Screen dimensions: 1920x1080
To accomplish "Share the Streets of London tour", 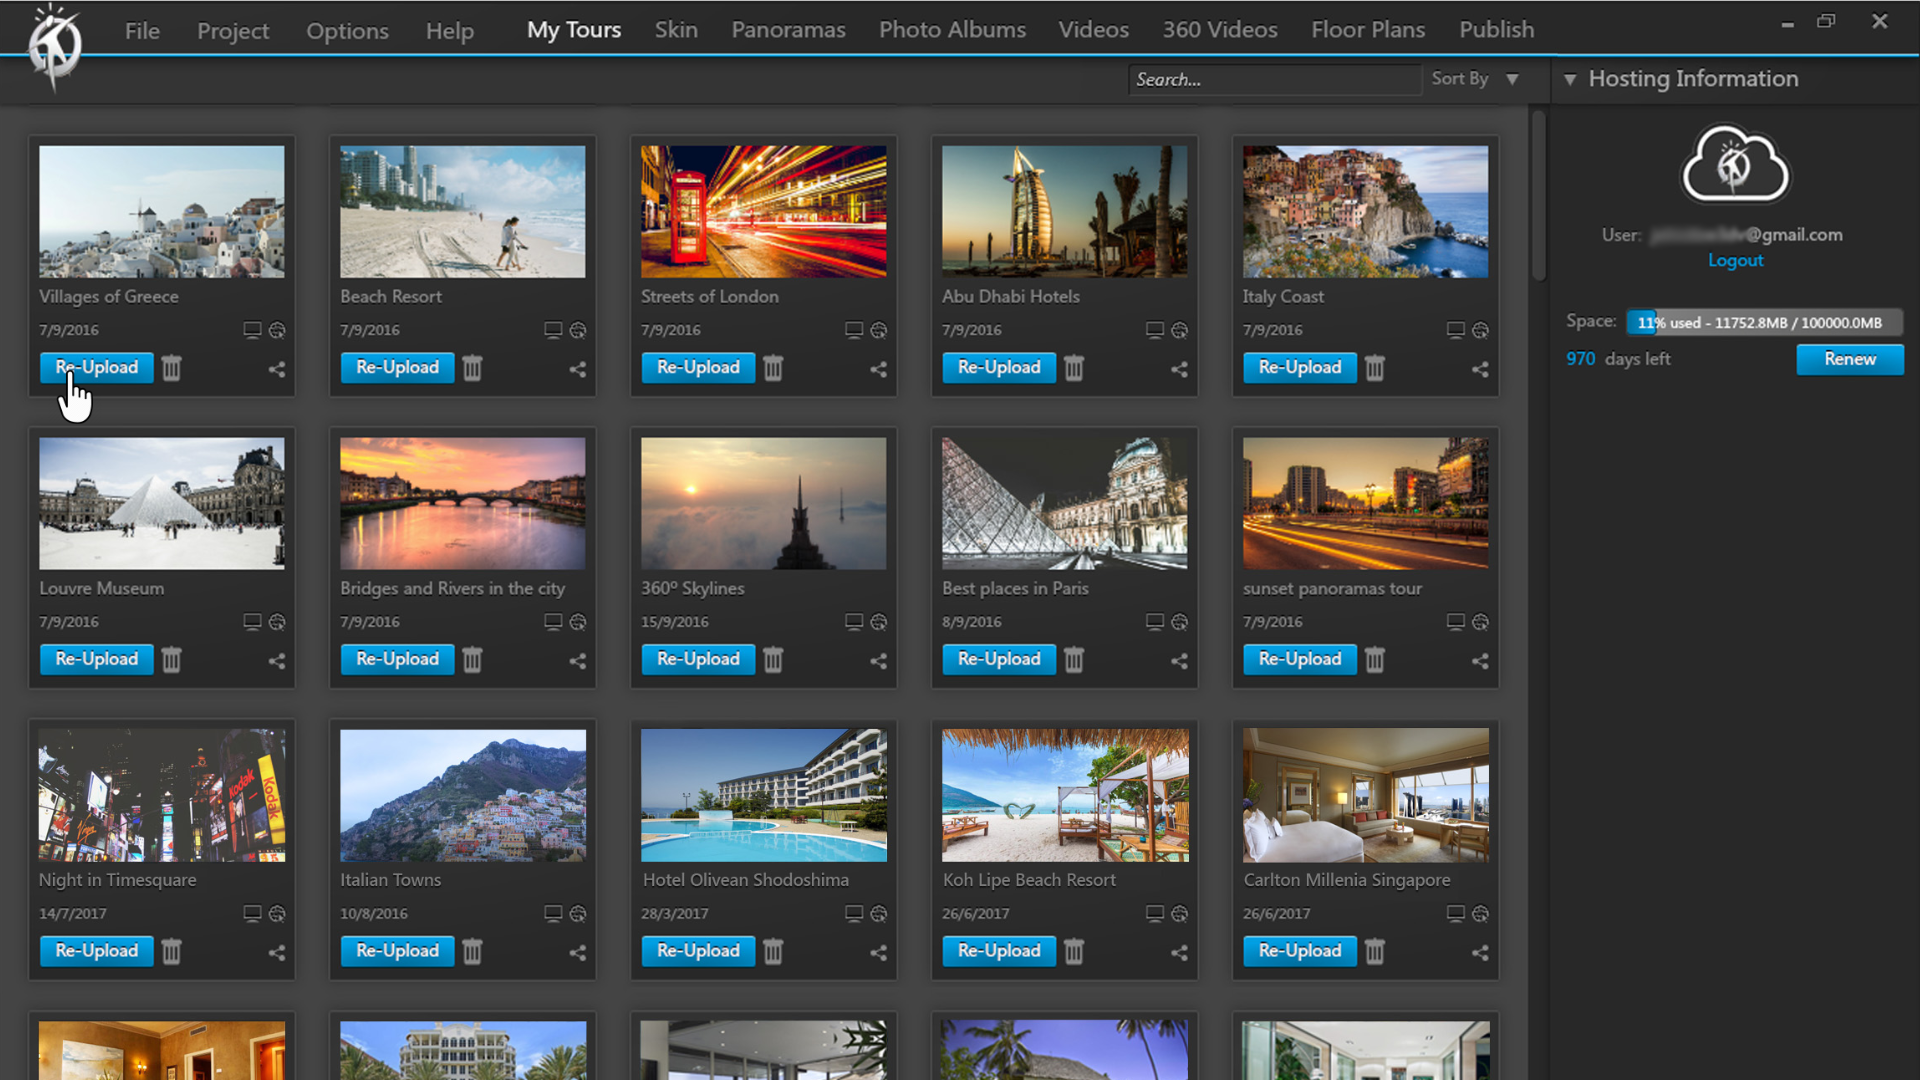I will pos(879,369).
